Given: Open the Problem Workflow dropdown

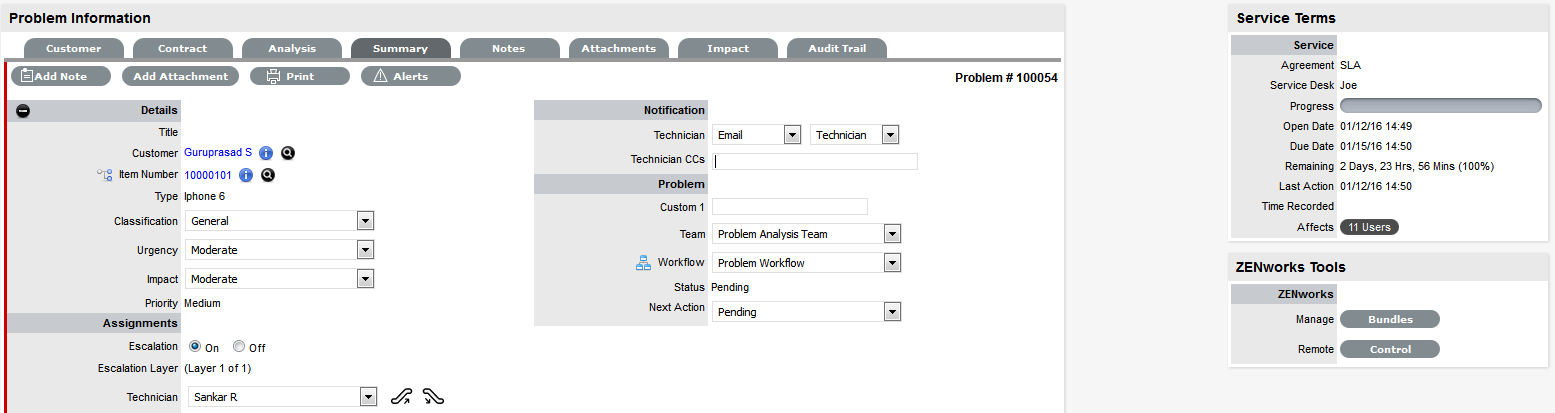Looking at the screenshot, I should 807,263.
